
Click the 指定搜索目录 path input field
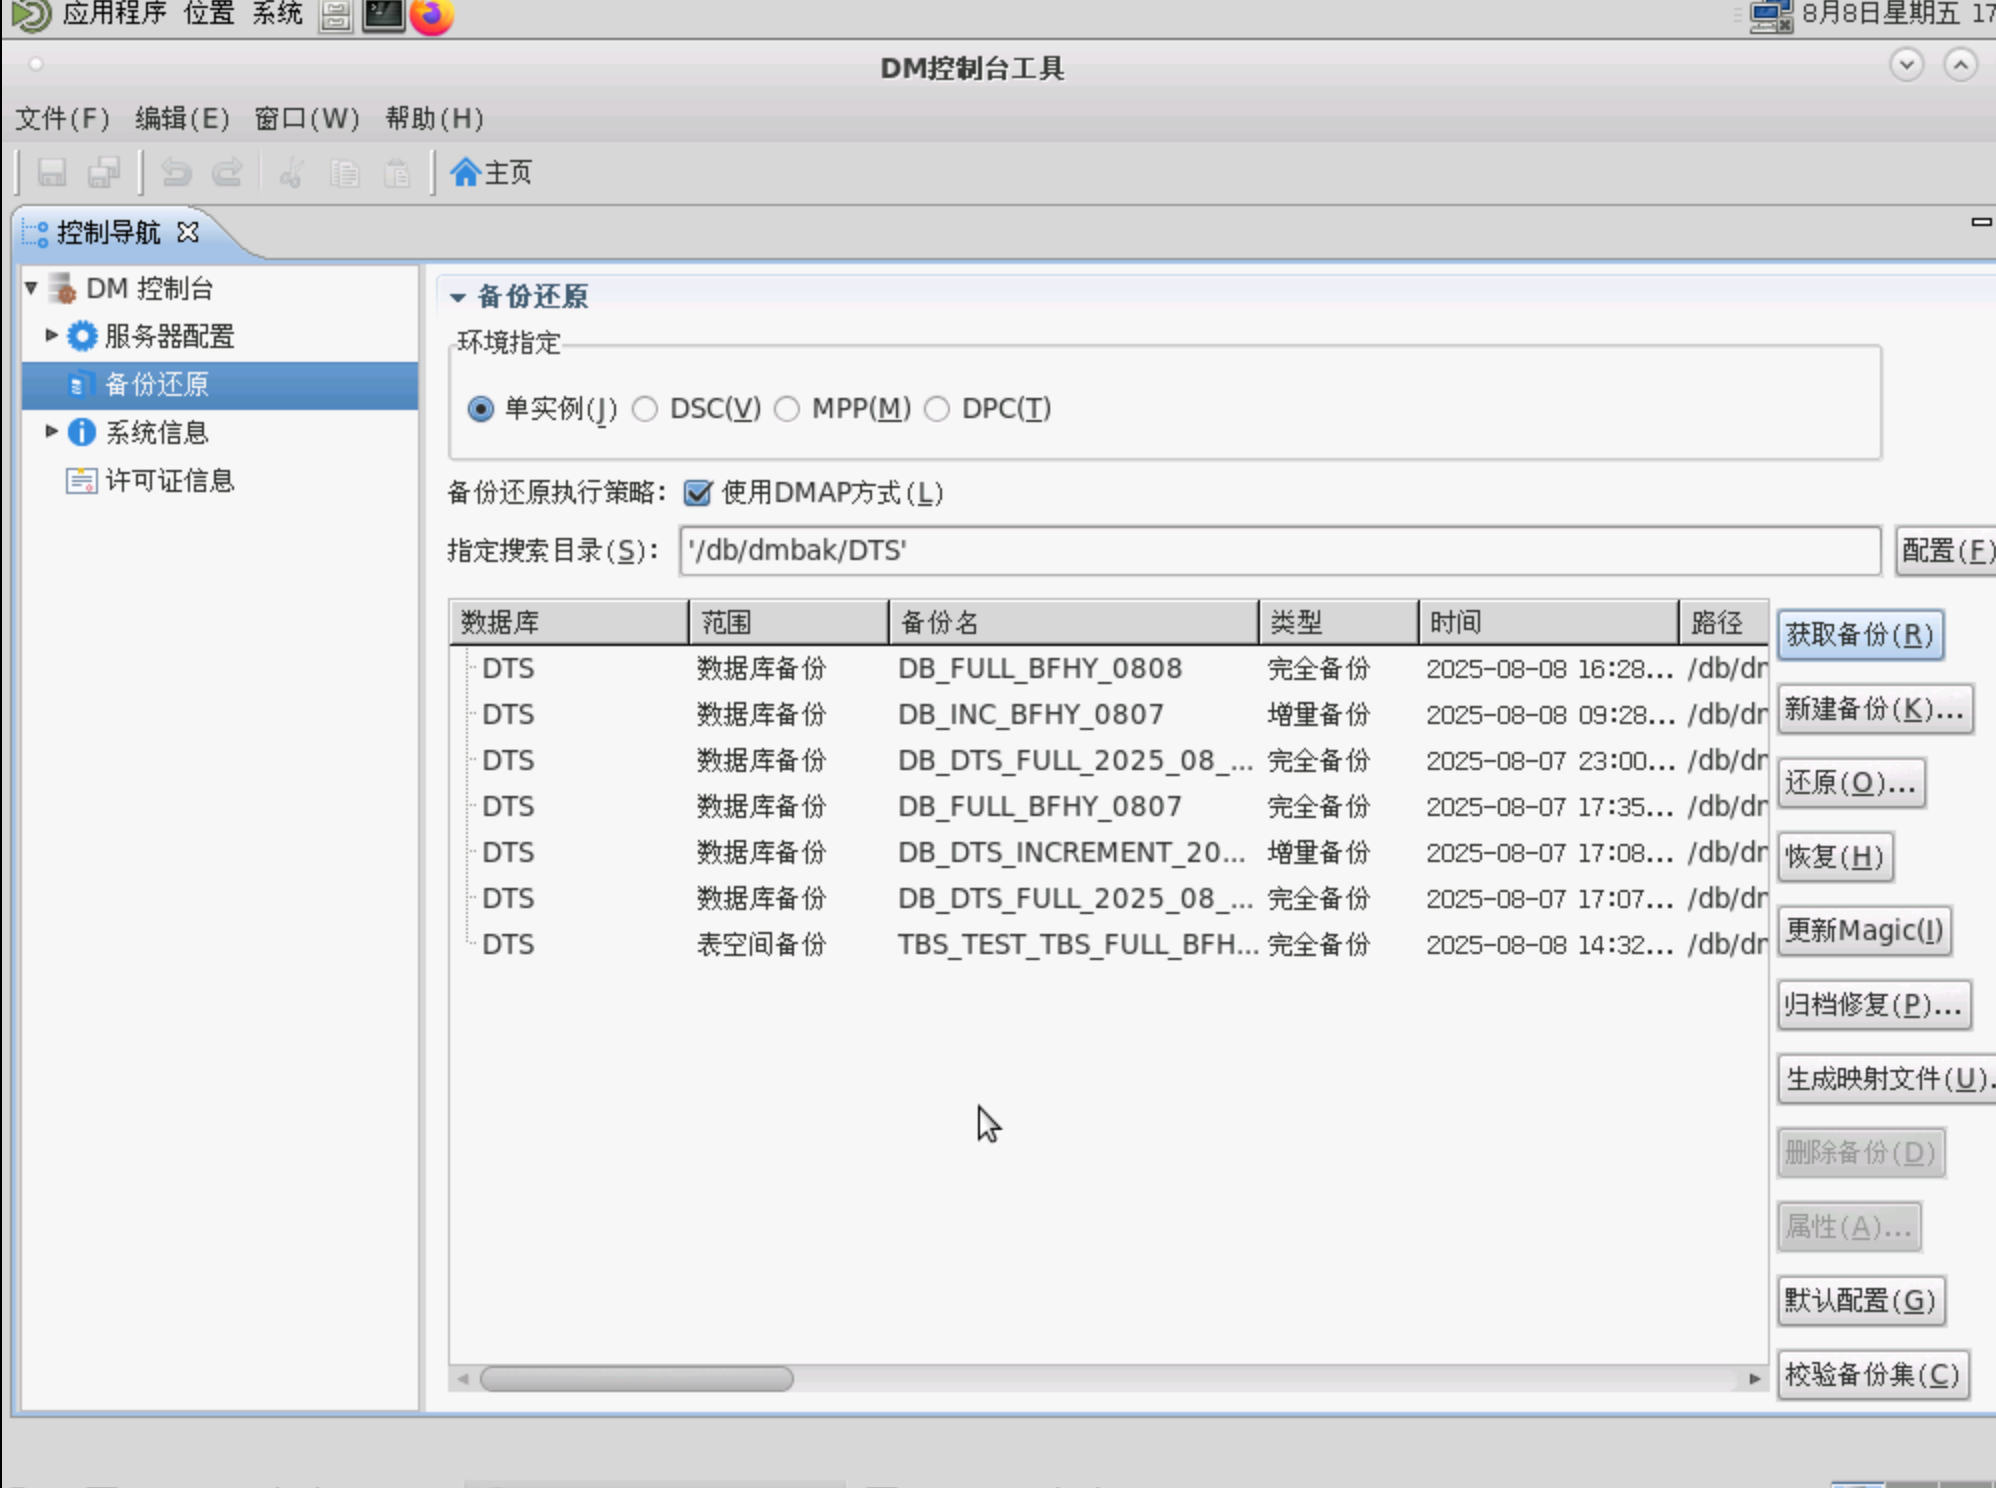click(1278, 551)
